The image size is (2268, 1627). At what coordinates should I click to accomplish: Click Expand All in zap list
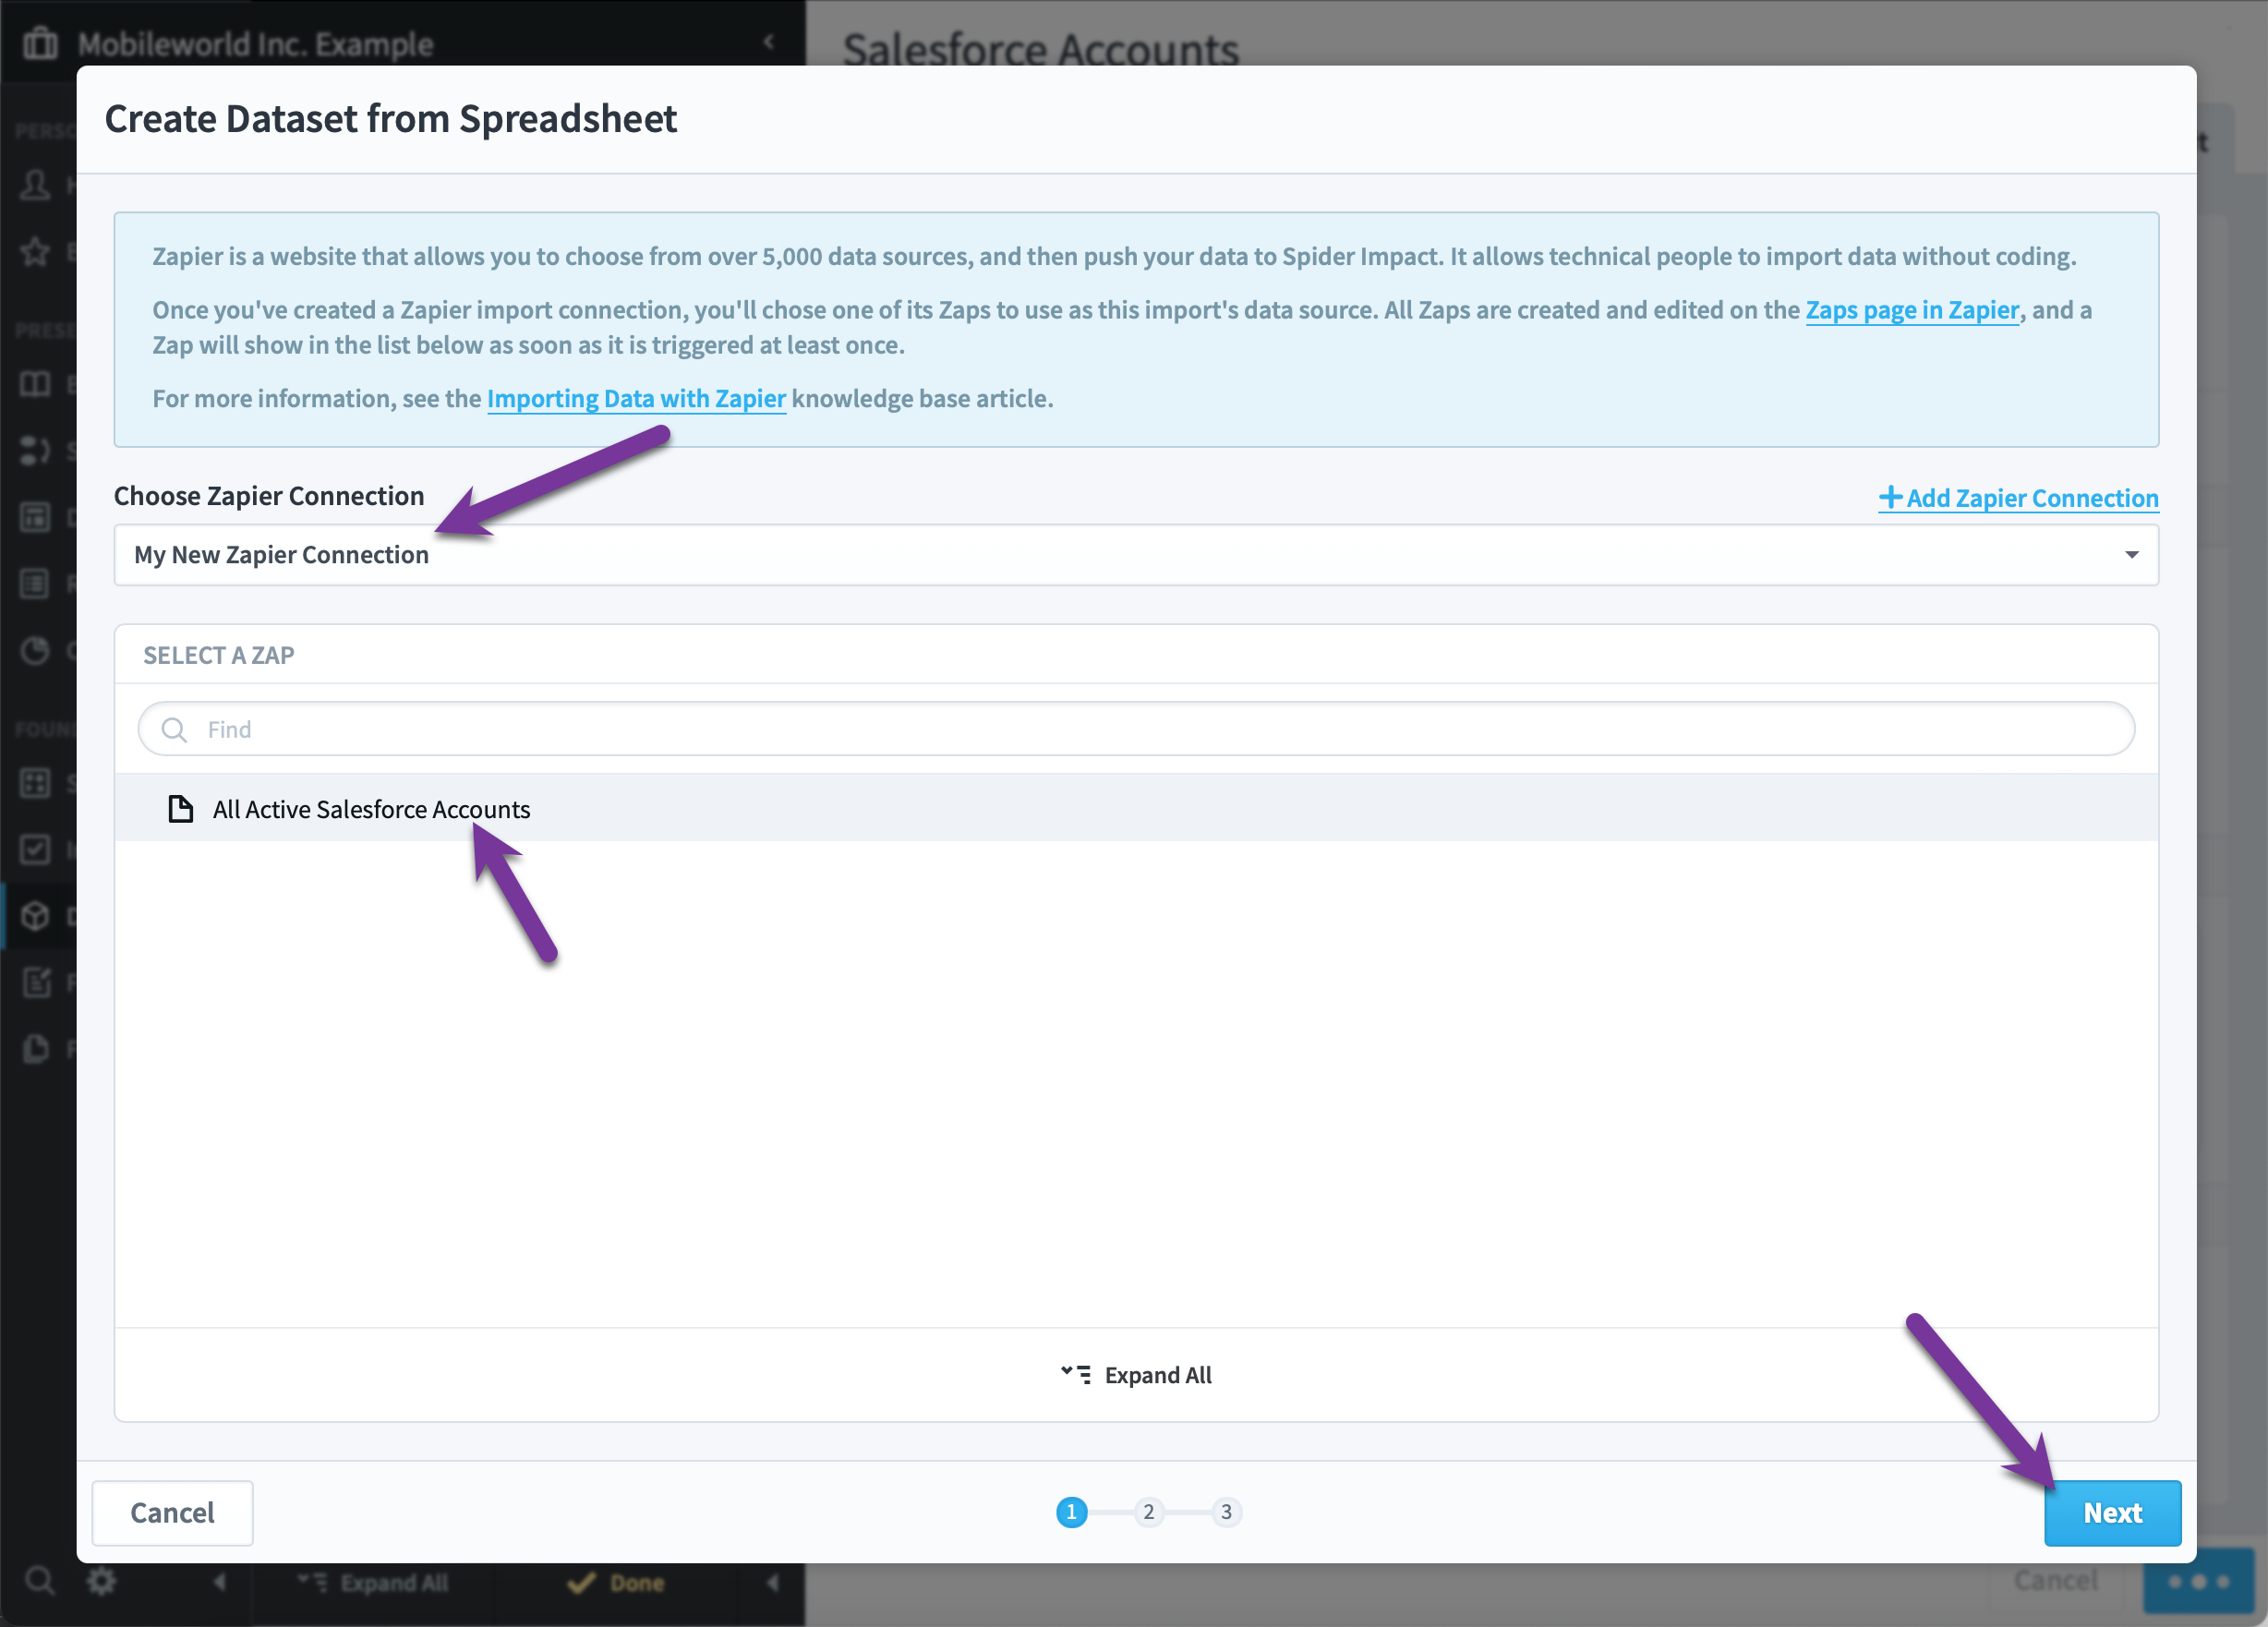(1136, 1375)
